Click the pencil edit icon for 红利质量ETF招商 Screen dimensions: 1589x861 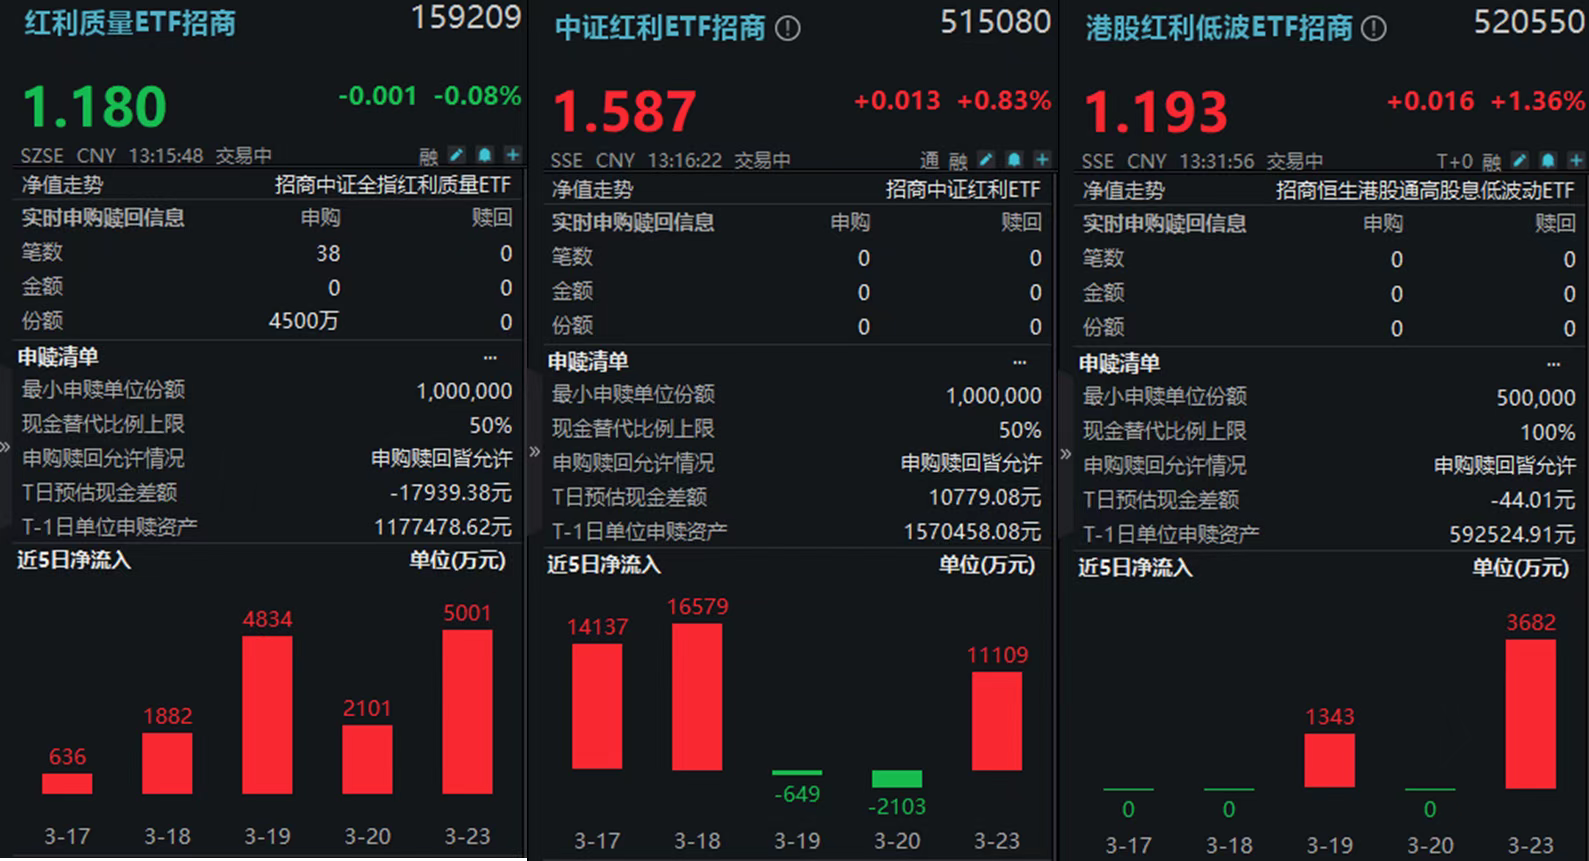[x=457, y=155]
